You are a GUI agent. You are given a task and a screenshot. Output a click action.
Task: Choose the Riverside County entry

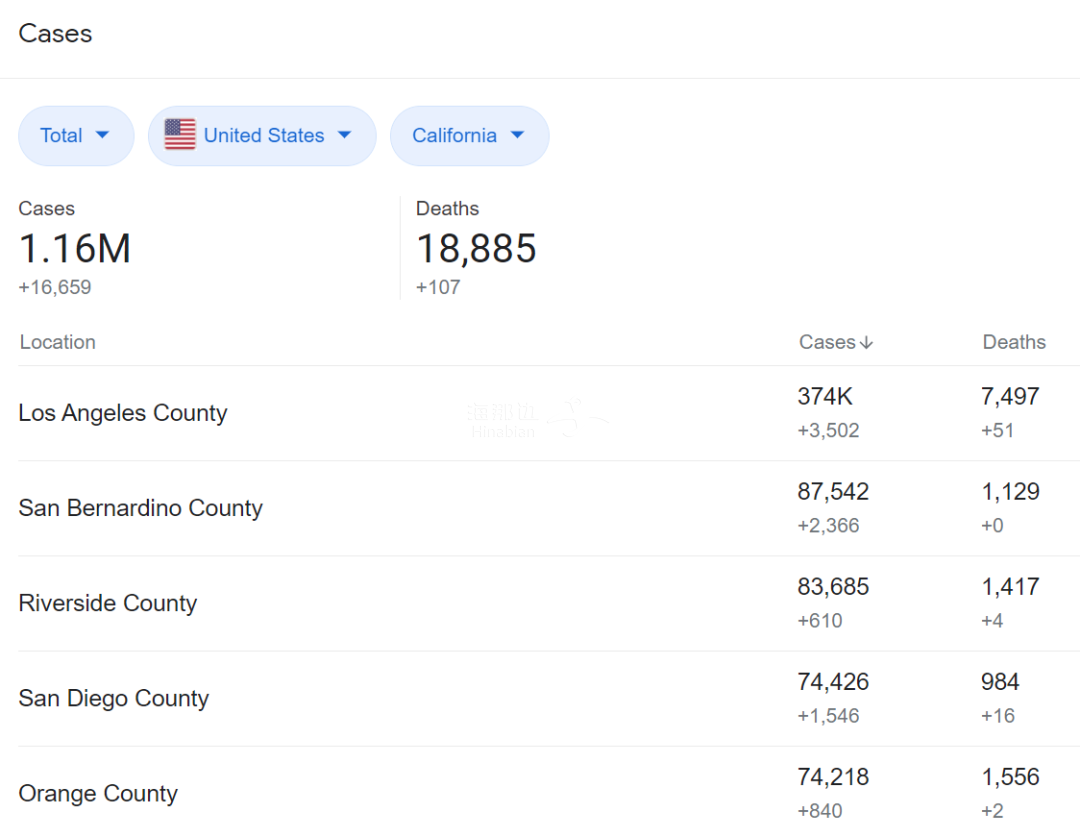pyautogui.click(x=108, y=603)
